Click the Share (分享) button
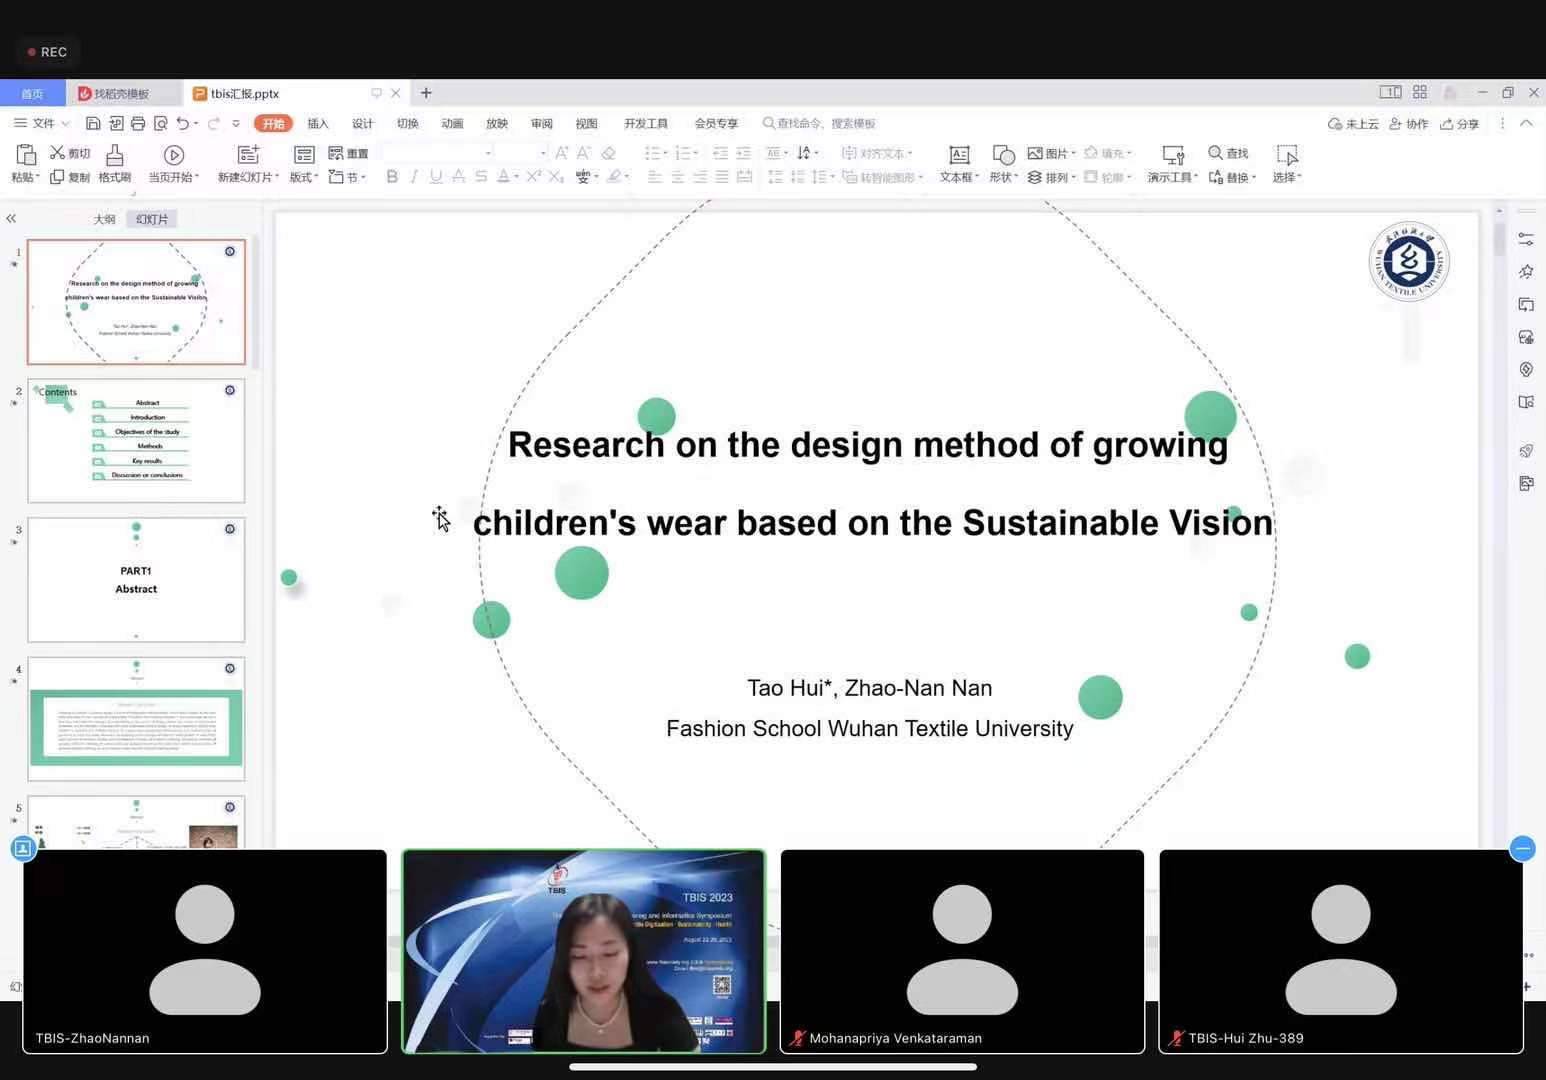1546x1080 pixels. [x=1460, y=123]
